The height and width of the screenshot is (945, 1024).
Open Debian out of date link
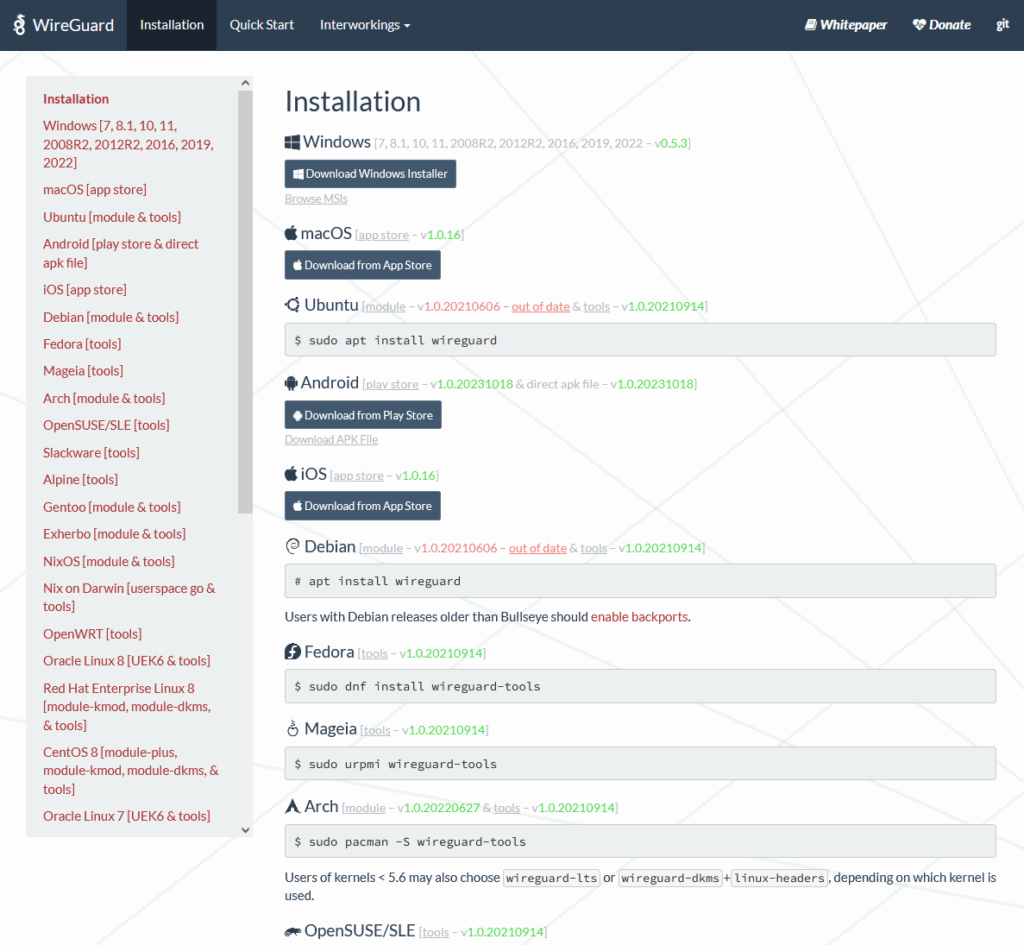point(537,549)
